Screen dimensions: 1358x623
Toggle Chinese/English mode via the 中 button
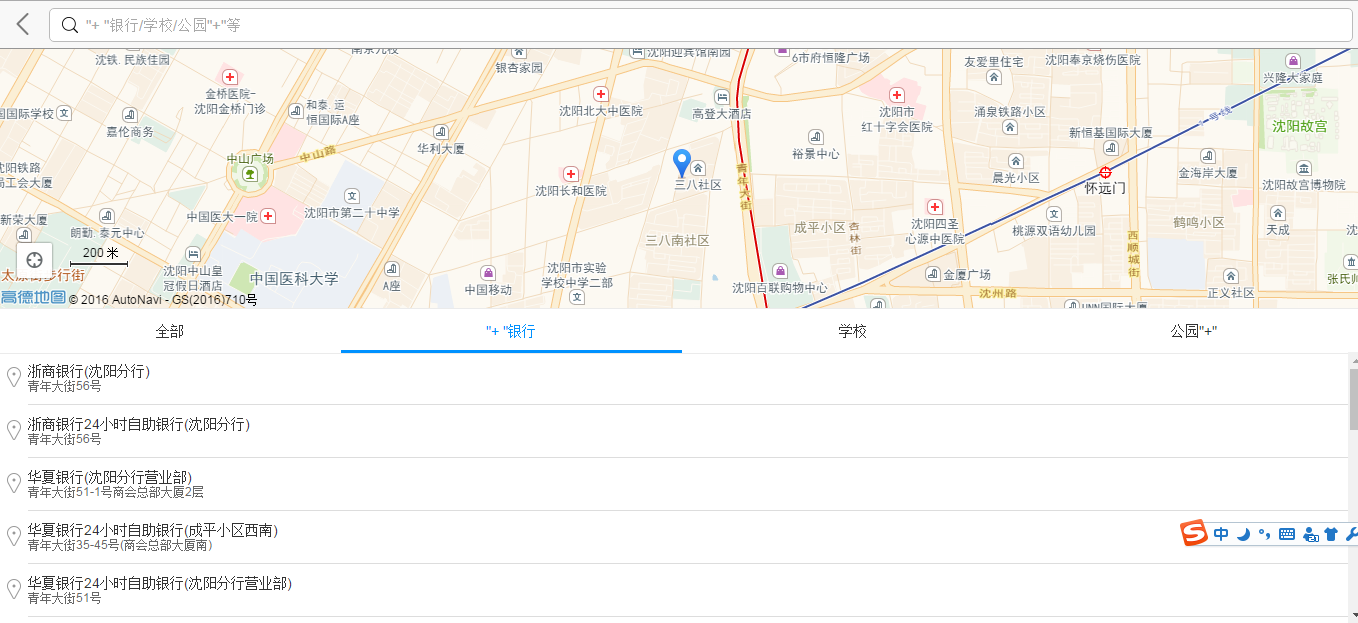1221,534
